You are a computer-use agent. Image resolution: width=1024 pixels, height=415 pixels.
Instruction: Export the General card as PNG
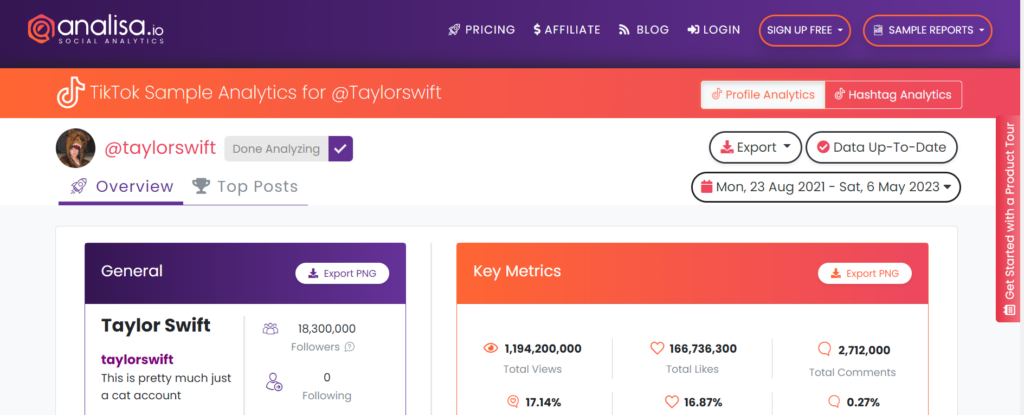click(342, 273)
